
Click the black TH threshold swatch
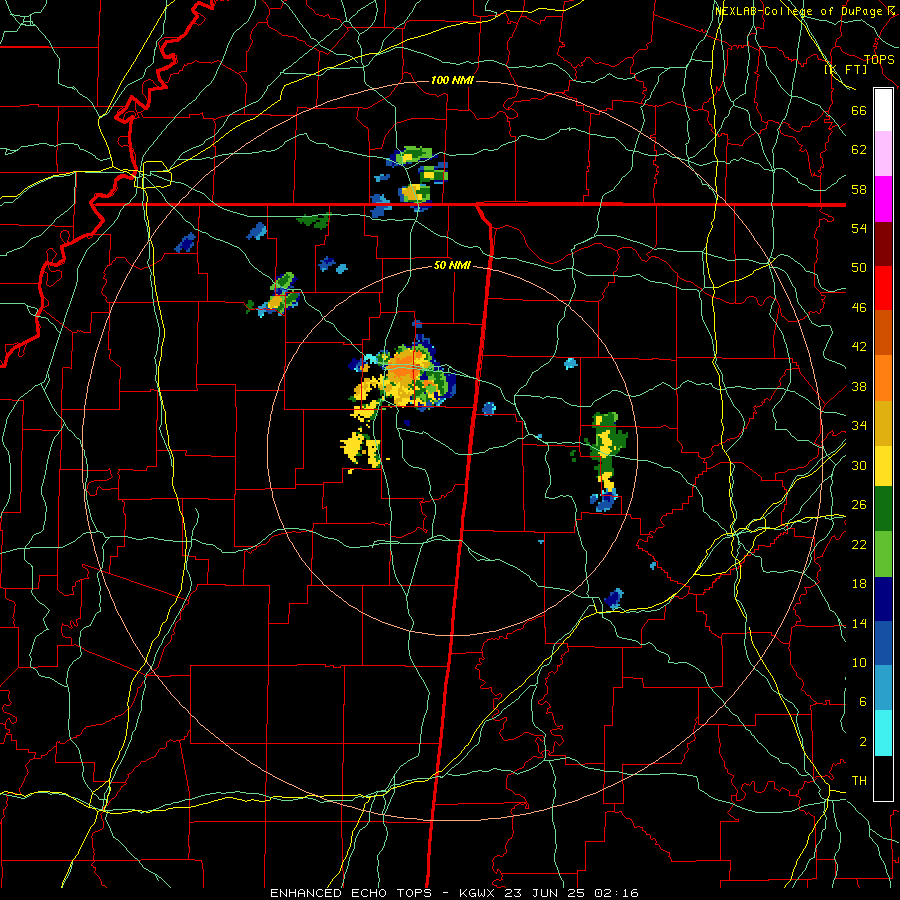point(883,778)
